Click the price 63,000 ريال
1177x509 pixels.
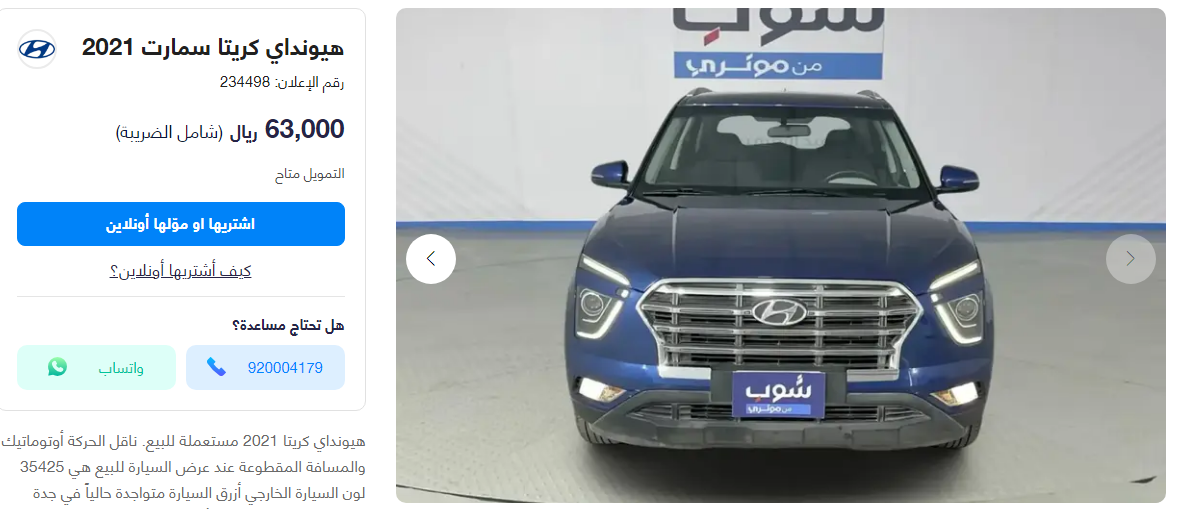(287, 131)
